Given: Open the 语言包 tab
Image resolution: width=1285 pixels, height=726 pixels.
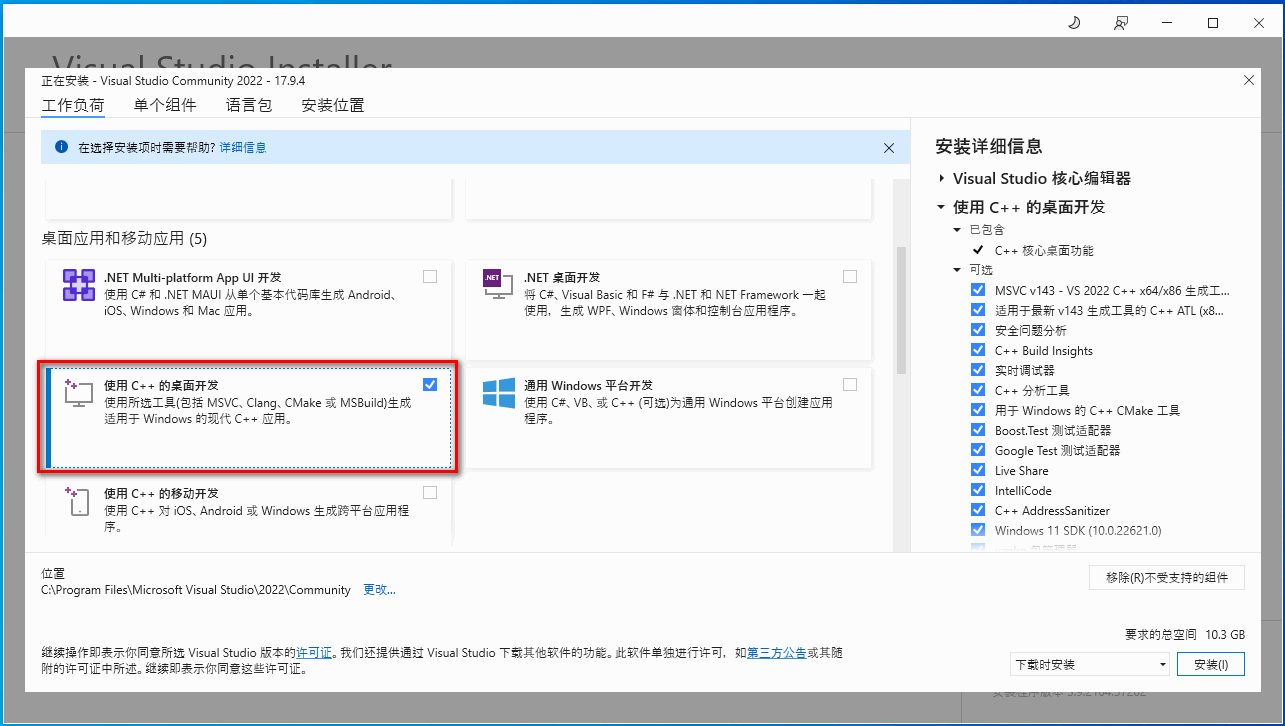Looking at the screenshot, I should pyautogui.click(x=248, y=104).
